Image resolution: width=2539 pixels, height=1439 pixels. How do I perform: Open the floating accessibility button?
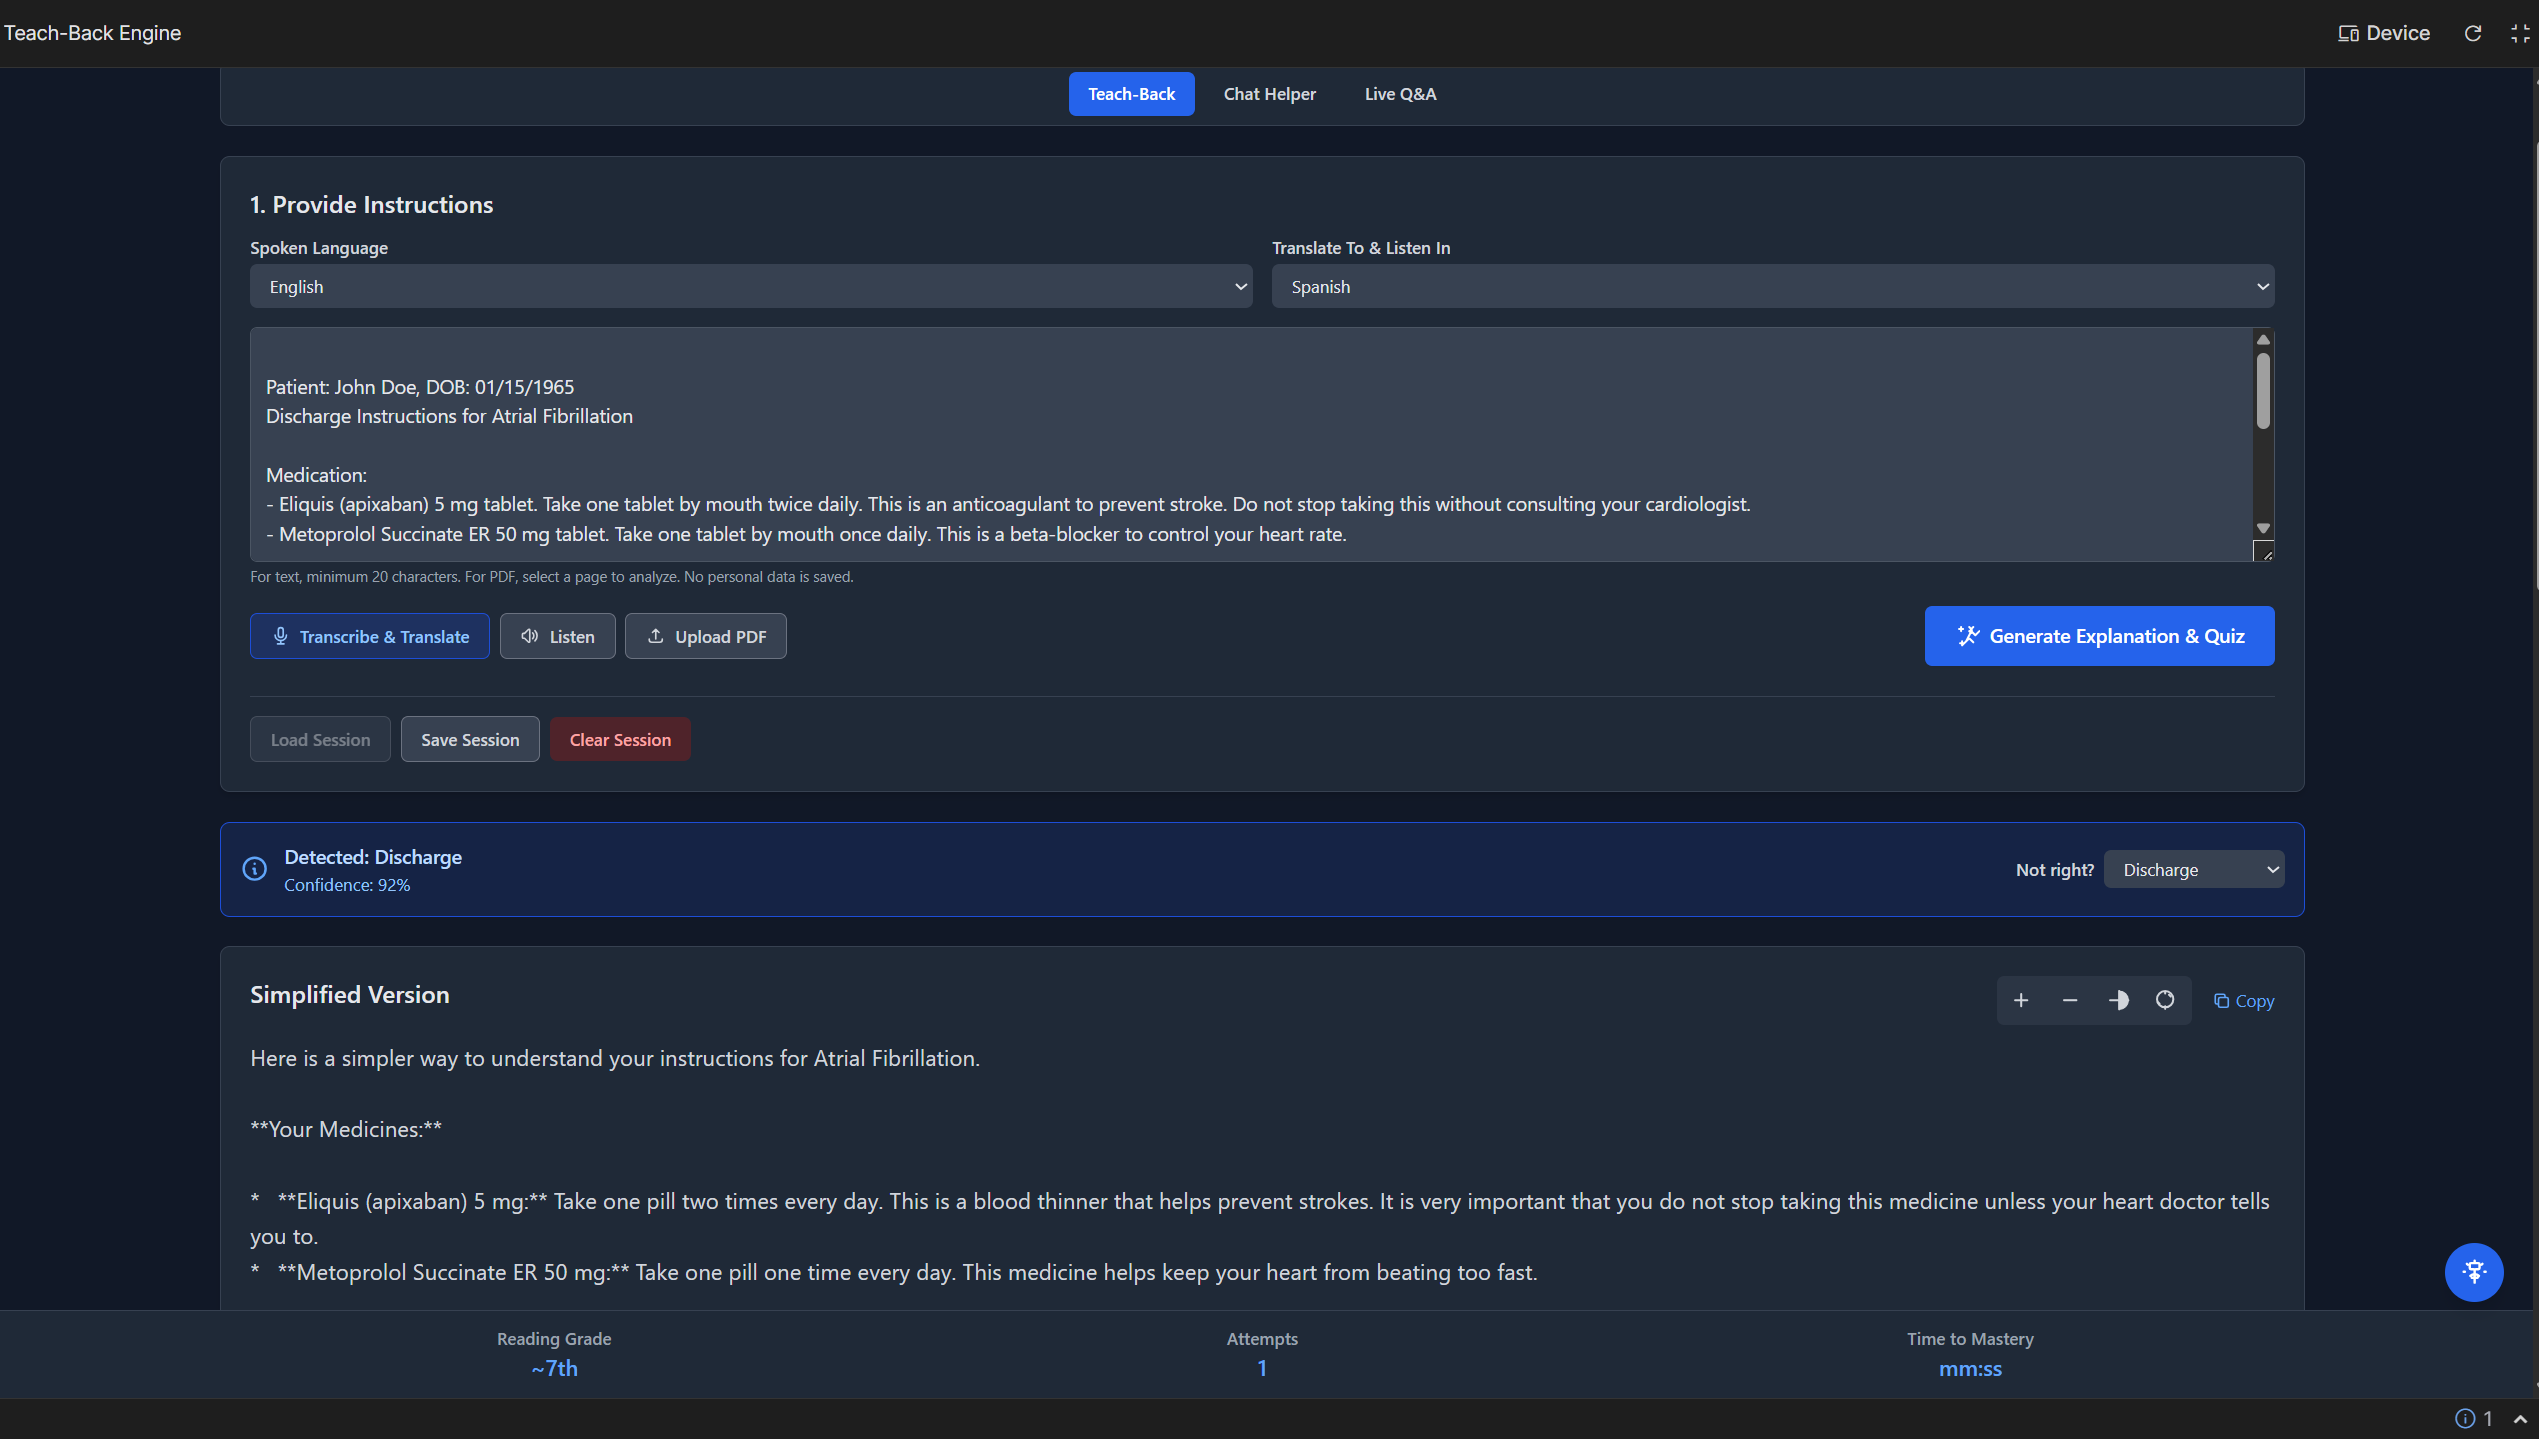tap(2473, 1272)
